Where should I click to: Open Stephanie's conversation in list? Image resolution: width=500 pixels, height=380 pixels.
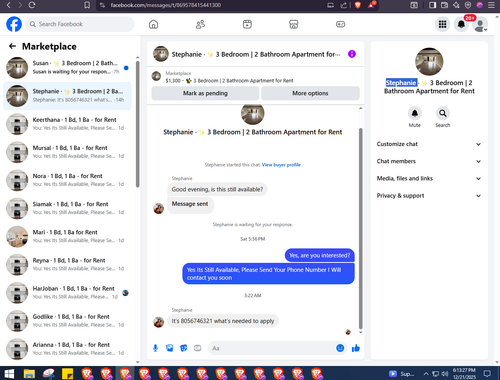(x=67, y=96)
